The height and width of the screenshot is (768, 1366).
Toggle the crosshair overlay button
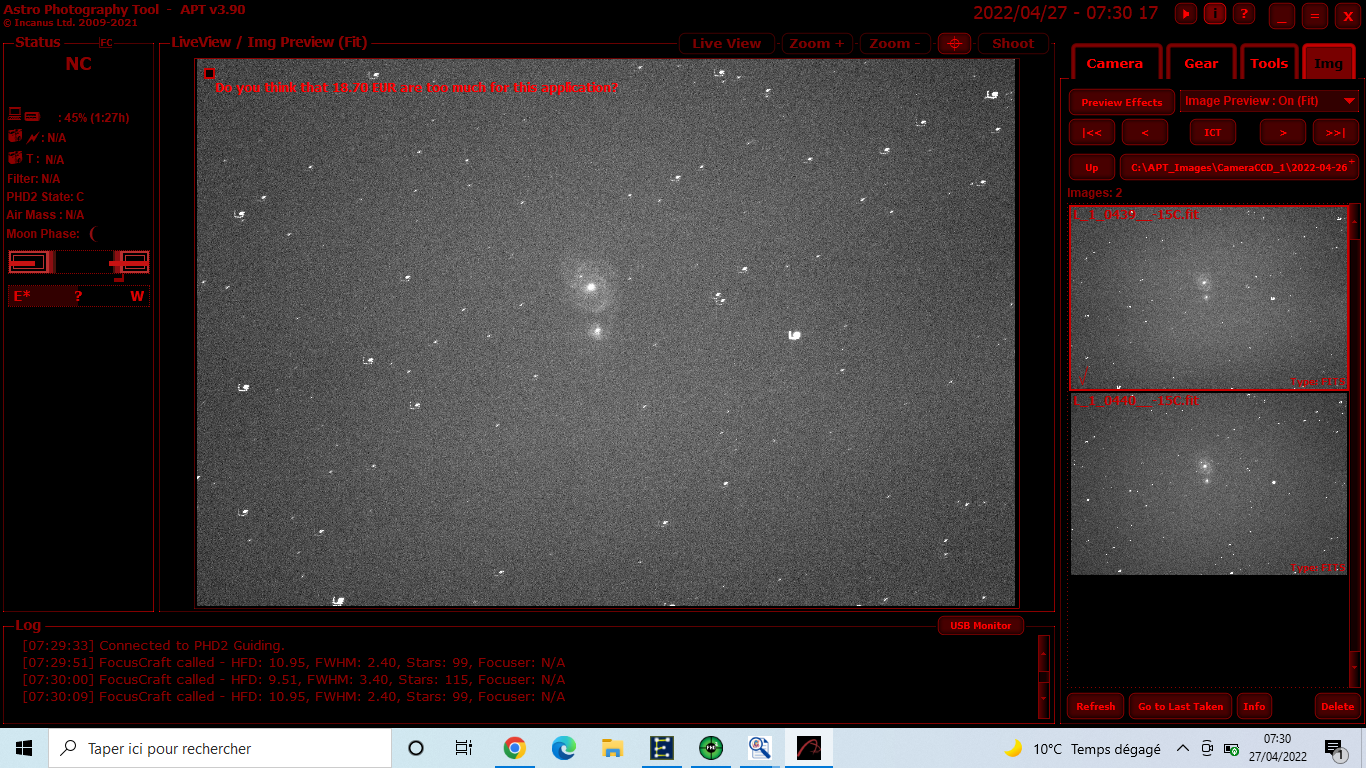point(955,44)
